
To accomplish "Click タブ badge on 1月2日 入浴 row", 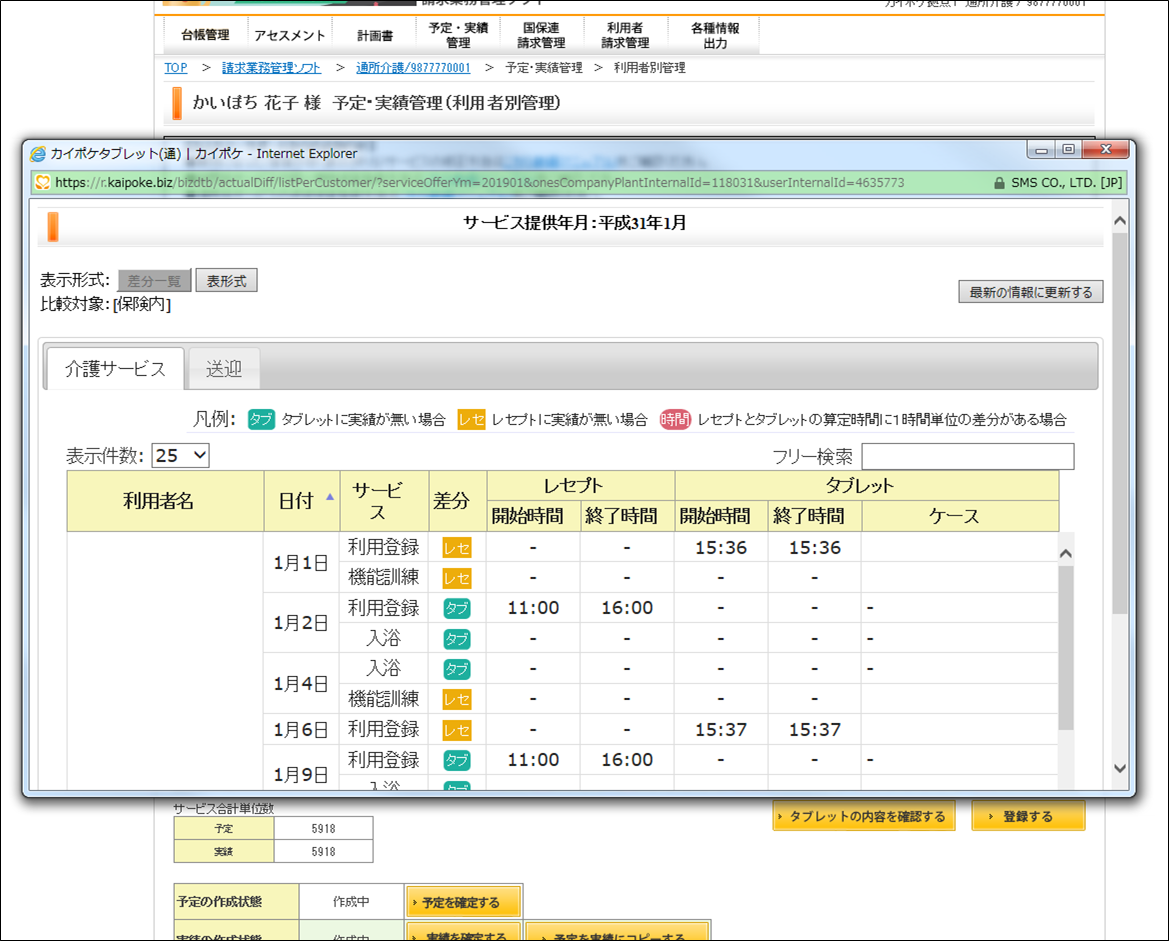I will [x=457, y=639].
